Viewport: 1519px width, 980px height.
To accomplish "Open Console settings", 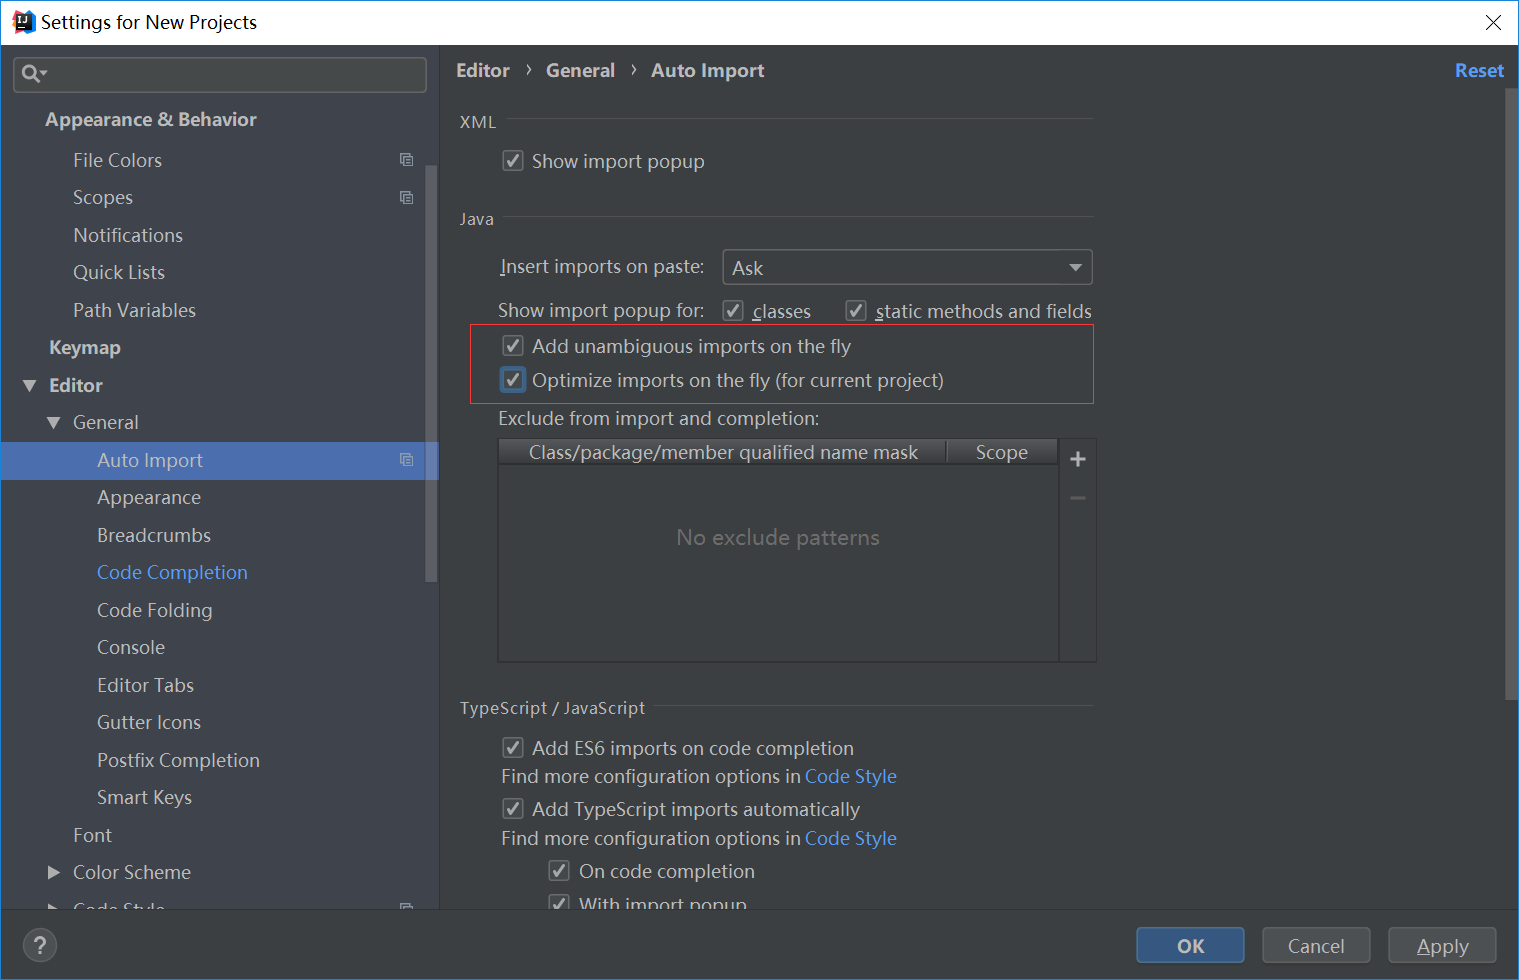I will tap(131, 647).
